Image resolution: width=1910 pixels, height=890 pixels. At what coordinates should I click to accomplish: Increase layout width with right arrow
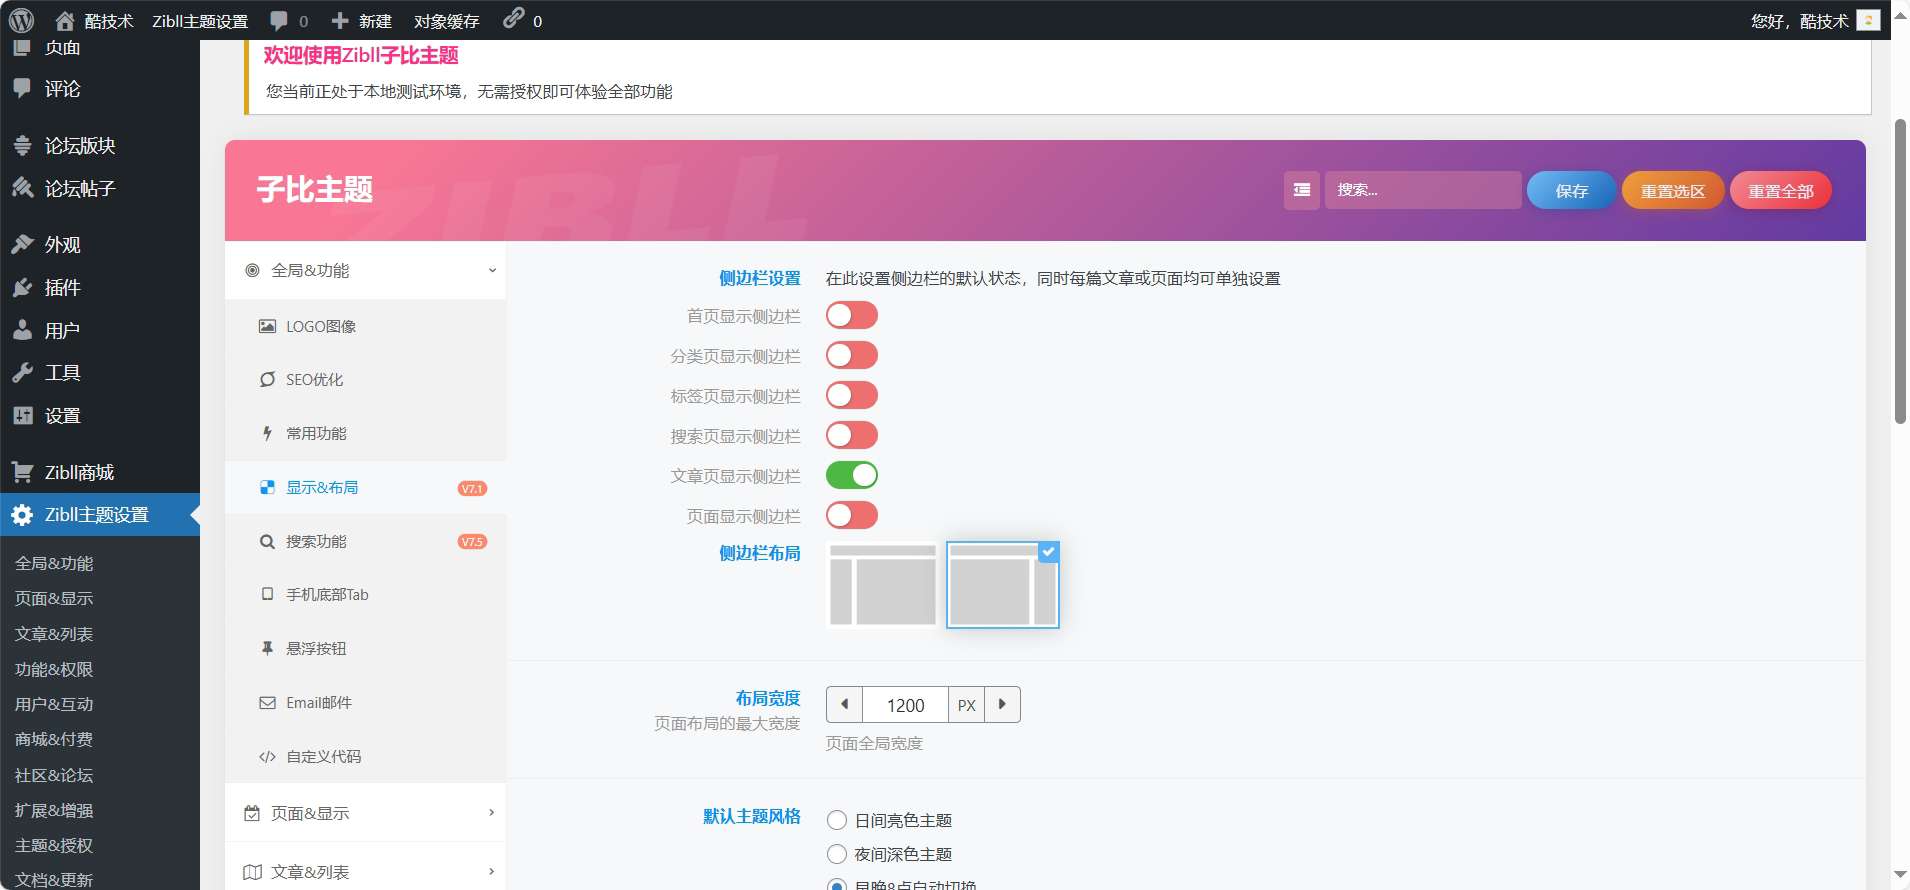click(x=1002, y=705)
